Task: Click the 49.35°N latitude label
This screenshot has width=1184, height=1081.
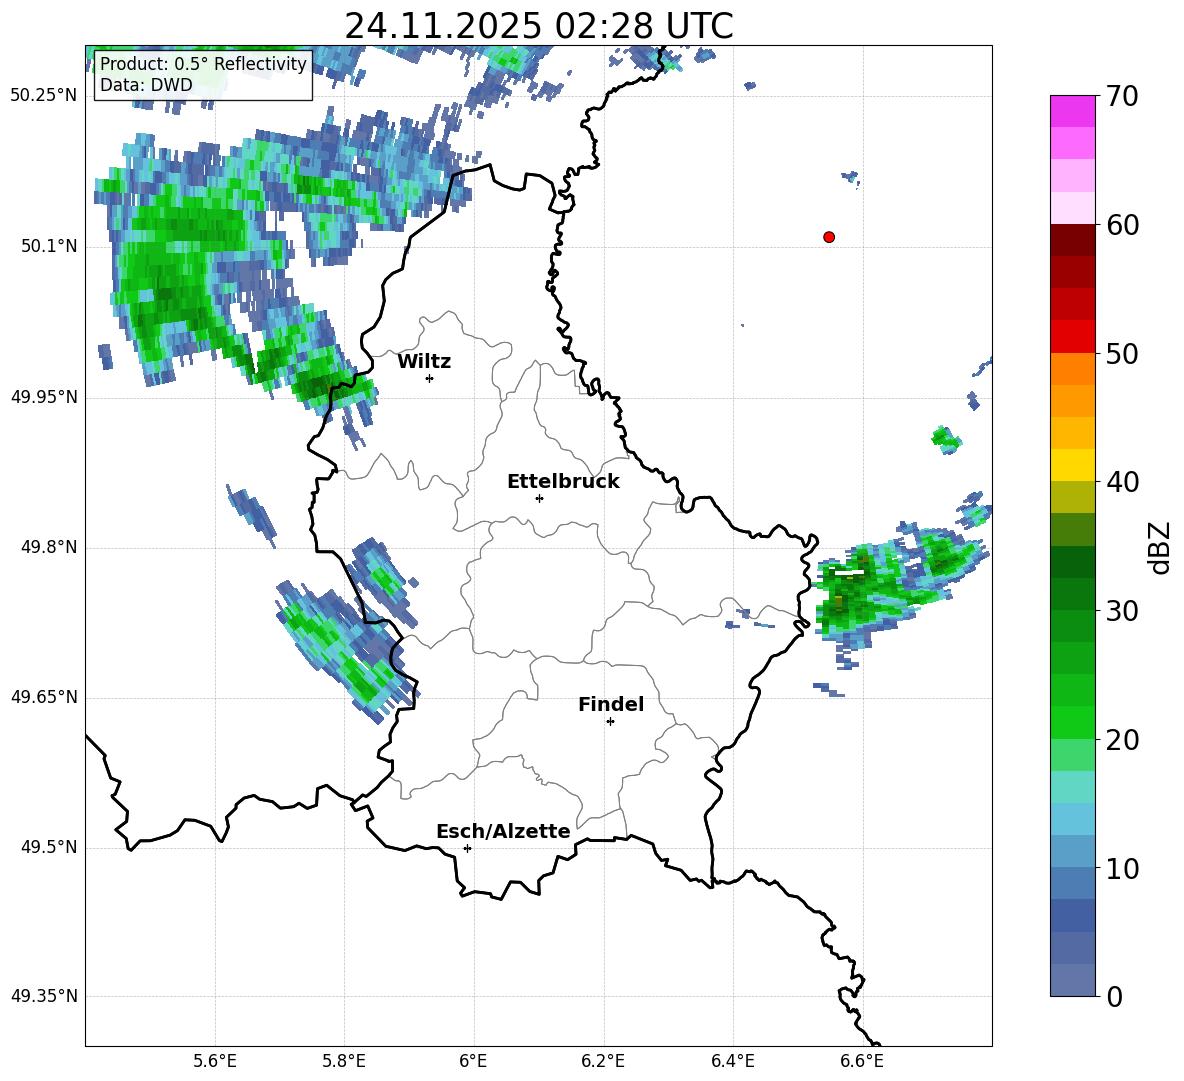Action: coord(44,996)
